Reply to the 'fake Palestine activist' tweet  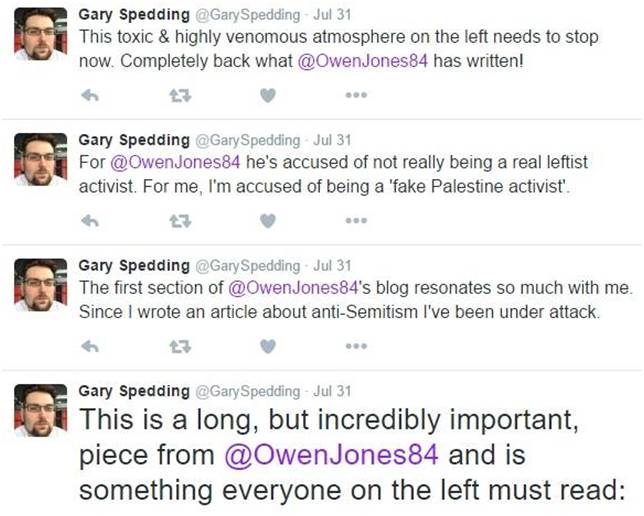tap(90, 221)
